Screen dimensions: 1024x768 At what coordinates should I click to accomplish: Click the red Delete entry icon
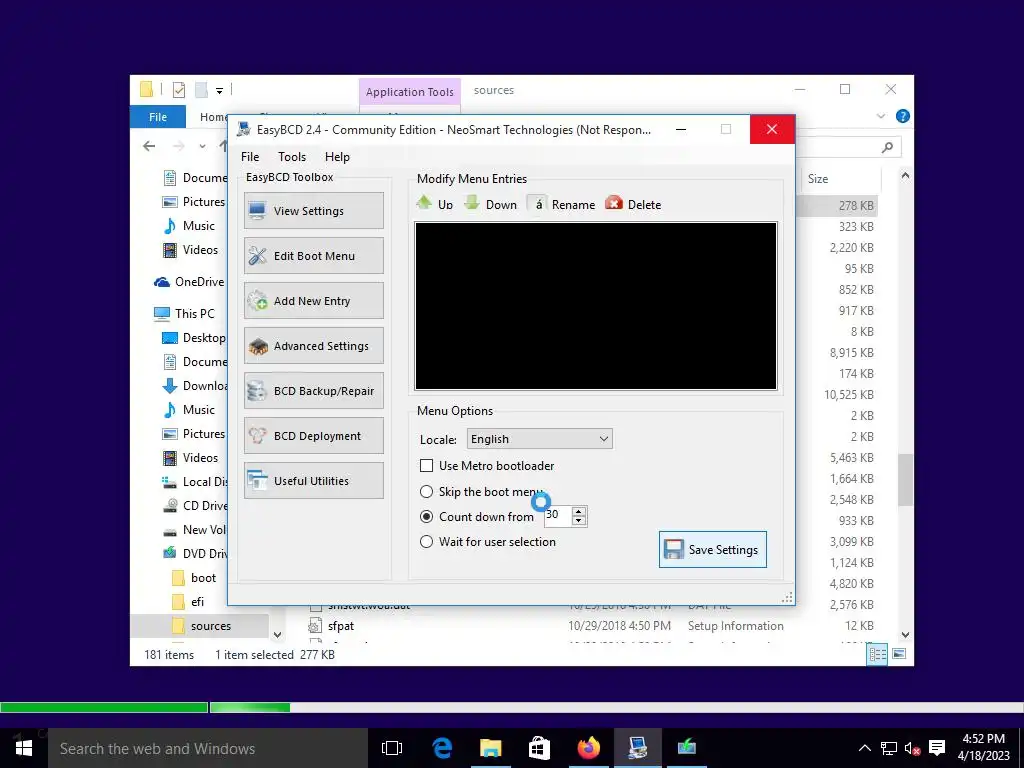tap(613, 204)
